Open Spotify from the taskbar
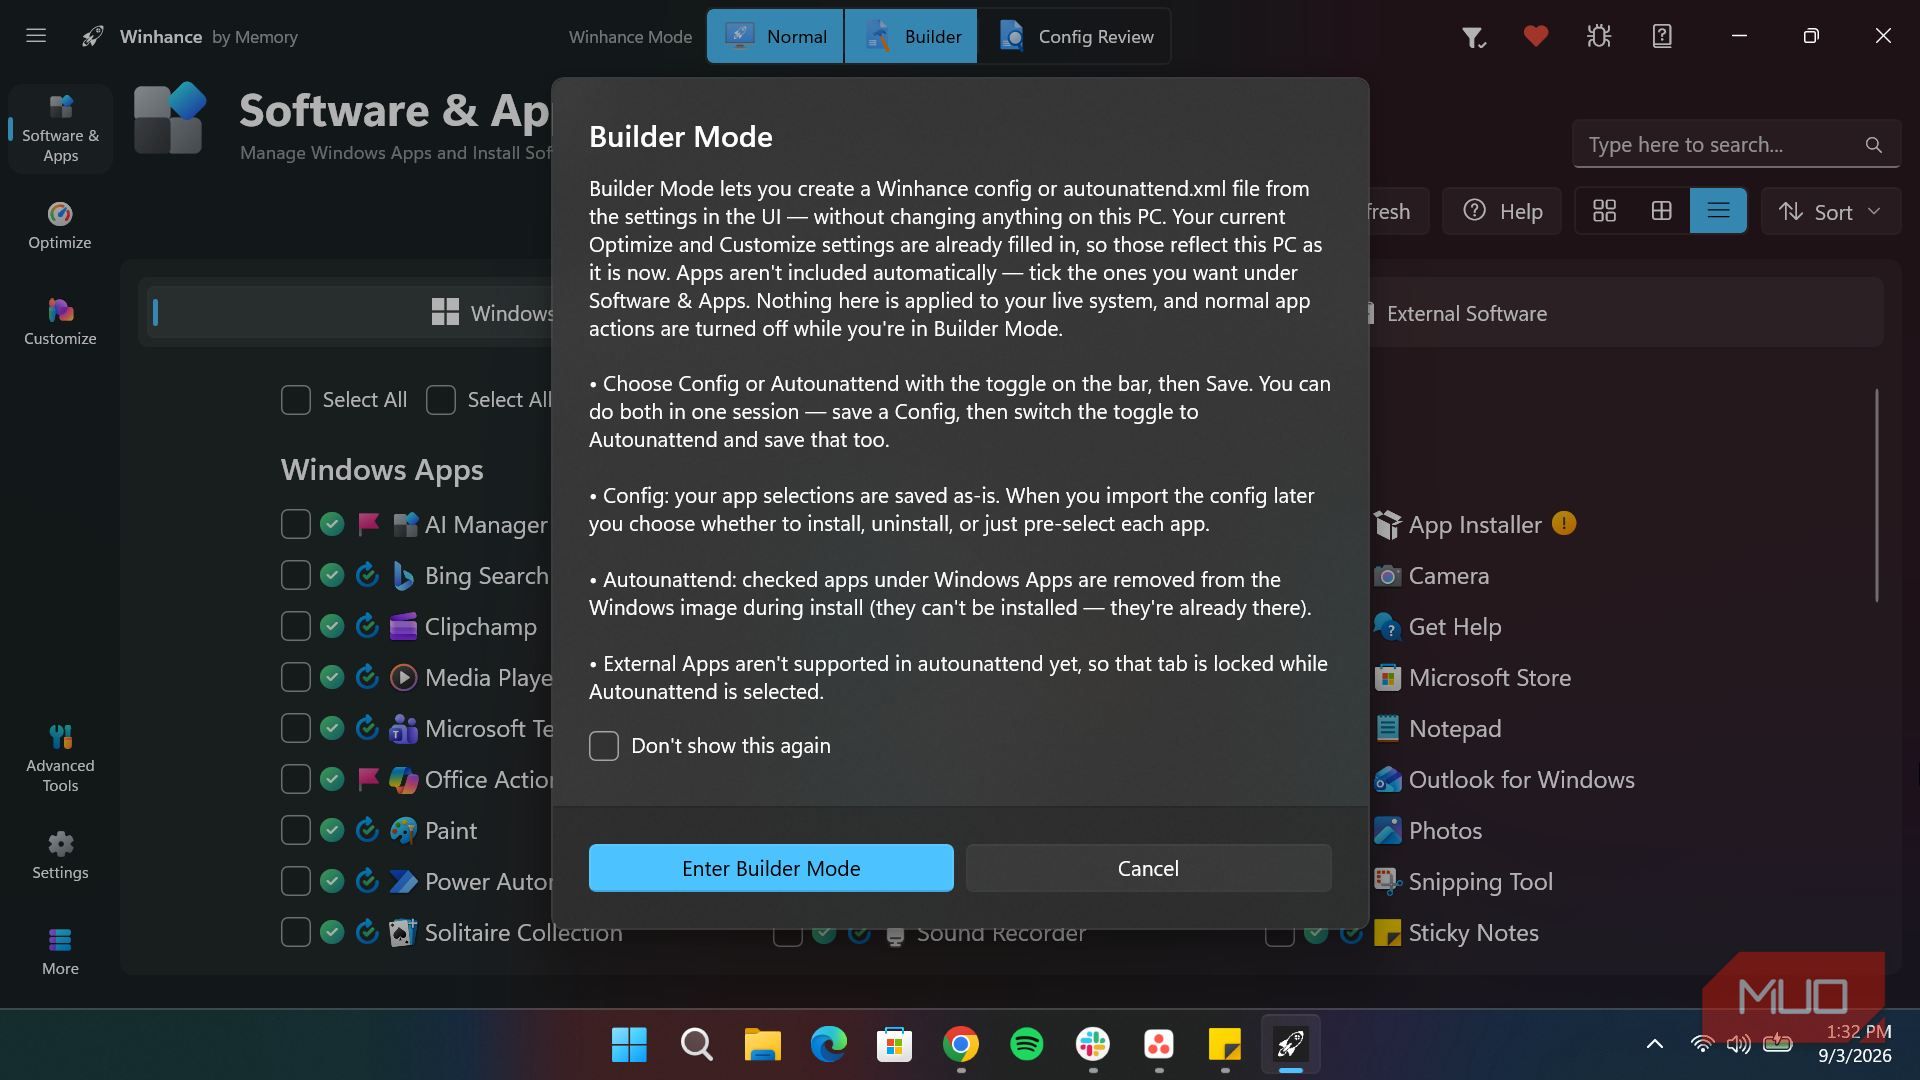 pyautogui.click(x=1026, y=1044)
